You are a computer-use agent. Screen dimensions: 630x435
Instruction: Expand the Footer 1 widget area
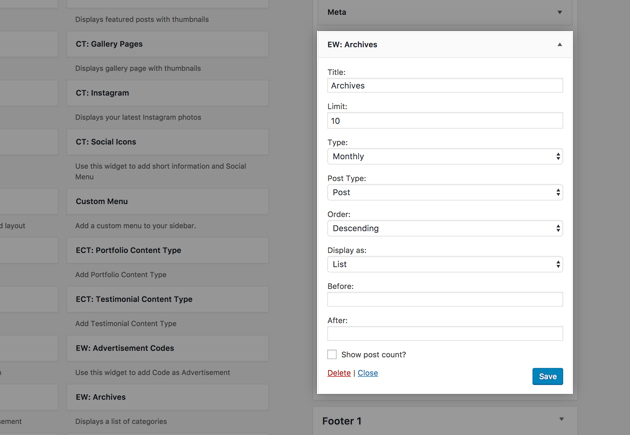tap(561, 420)
